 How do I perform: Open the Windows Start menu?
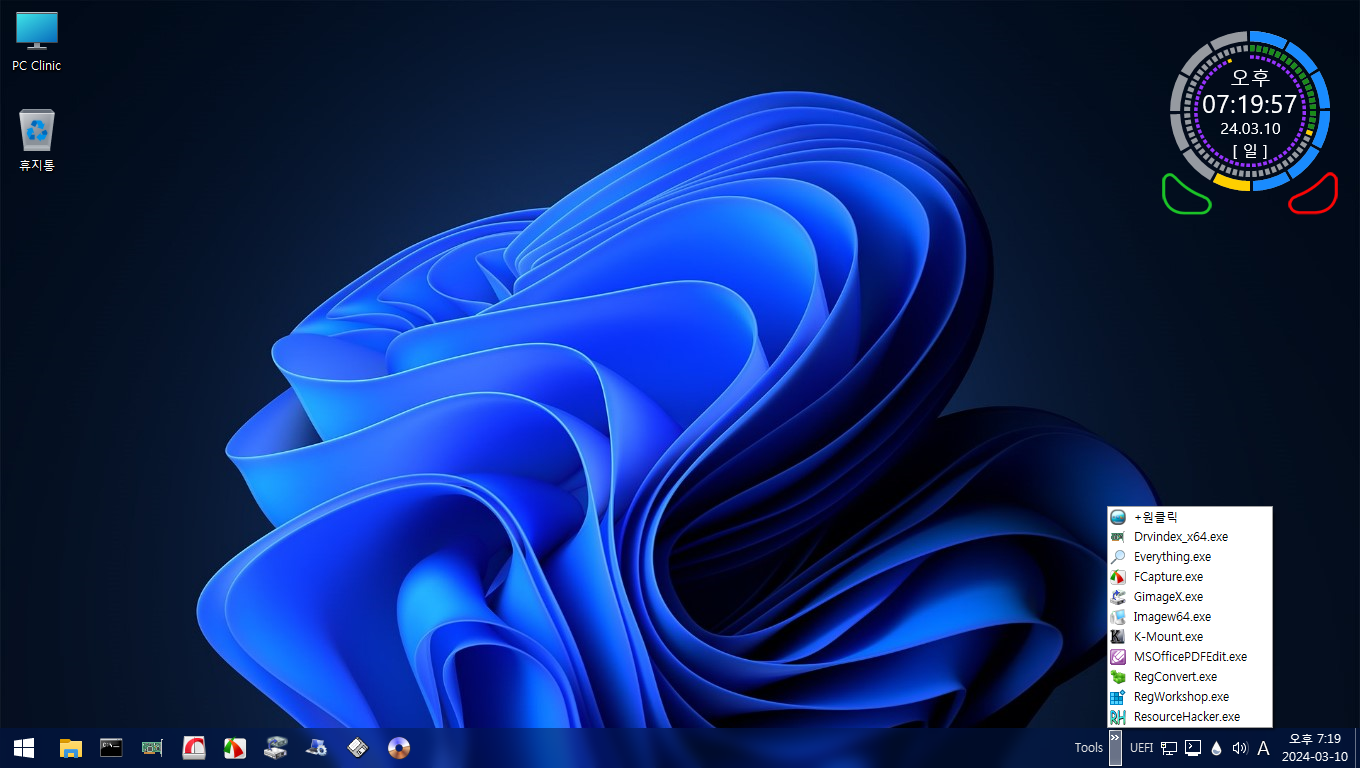[24, 747]
